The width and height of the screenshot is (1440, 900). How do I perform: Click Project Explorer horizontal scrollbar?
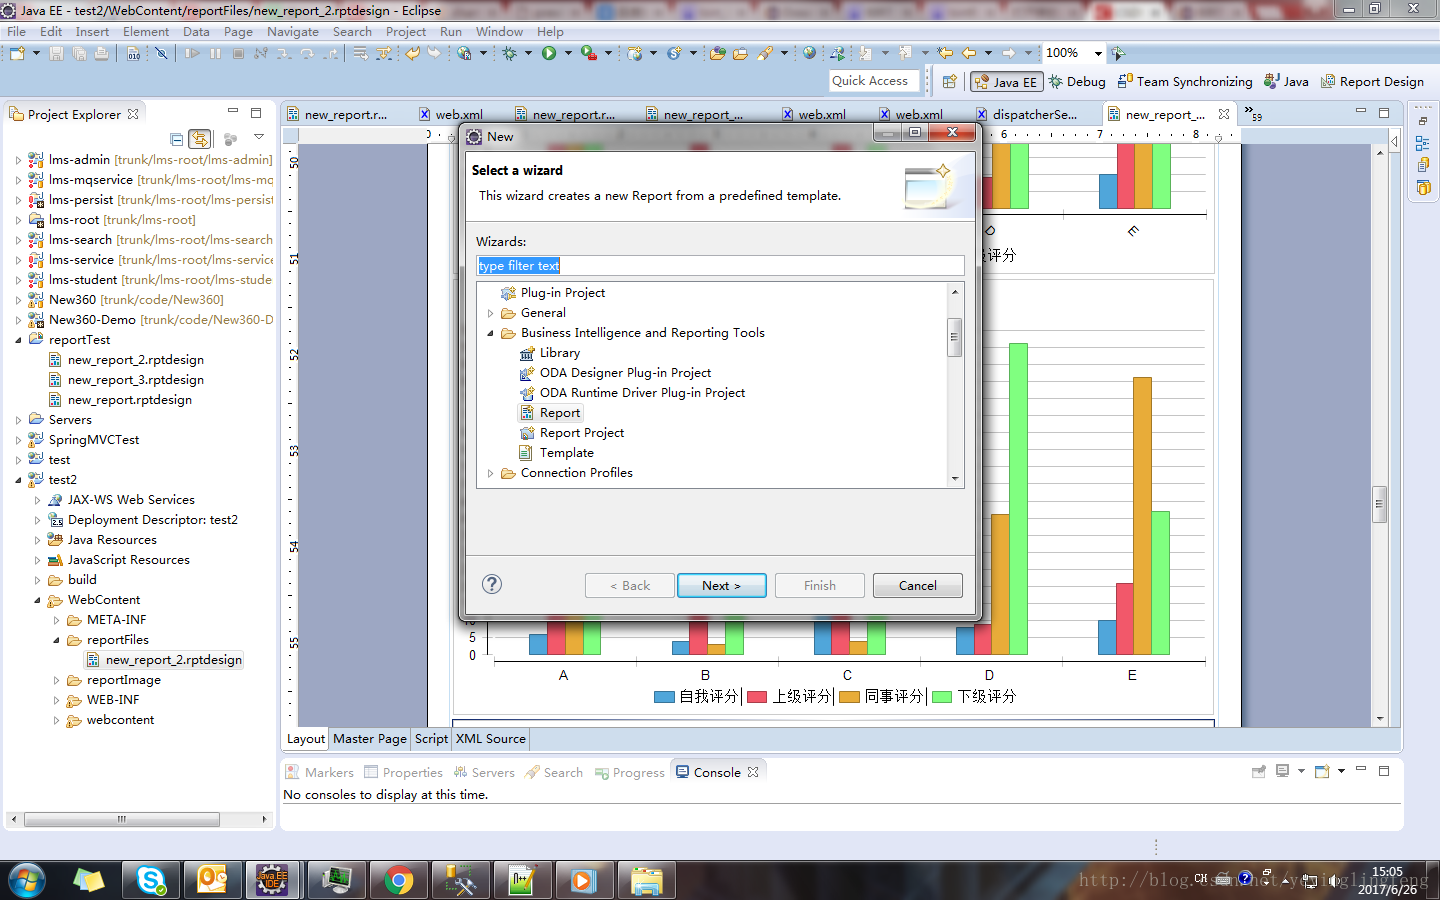pyautogui.click(x=122, y=819)
